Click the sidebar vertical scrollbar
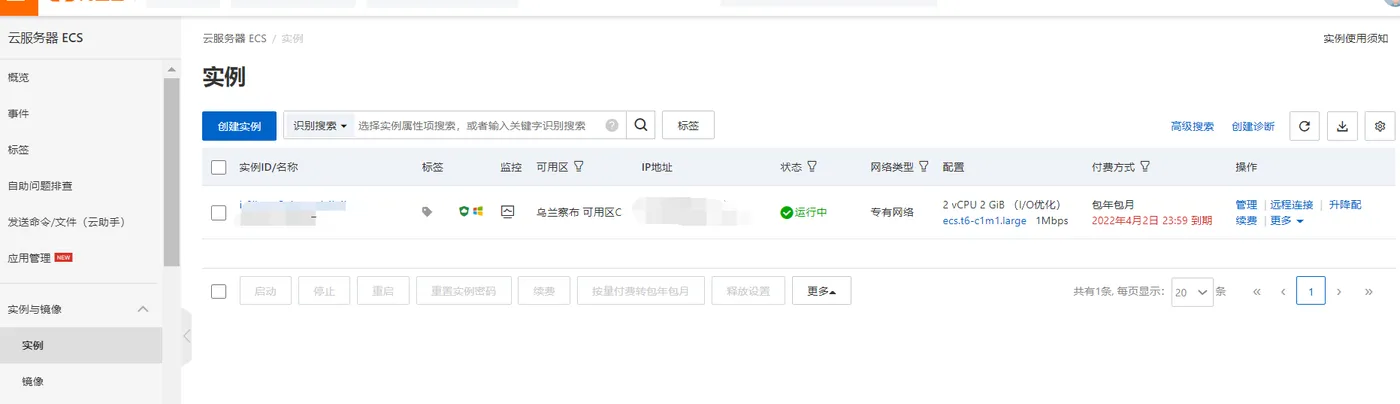Screen dimensions: 1400x404 [171, 170]
